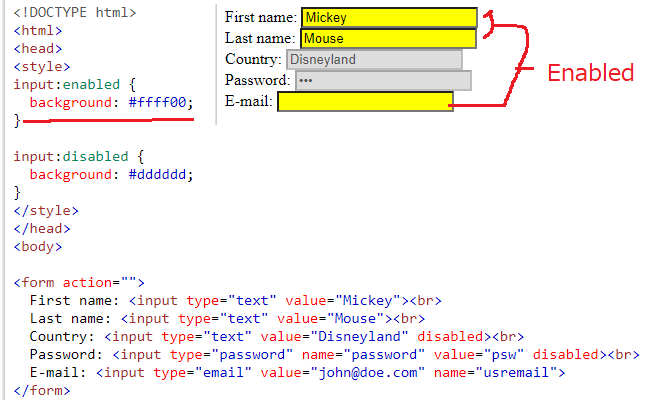
Task: Click the <form action=""> code line
Action: (x=79, y=283)
